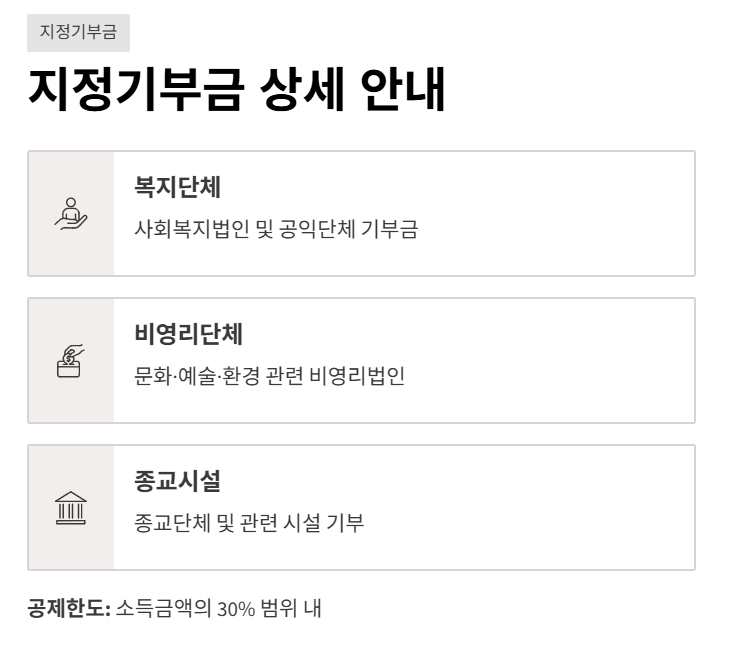Click the 30% figure in the deduction limit

click(236, 609)
